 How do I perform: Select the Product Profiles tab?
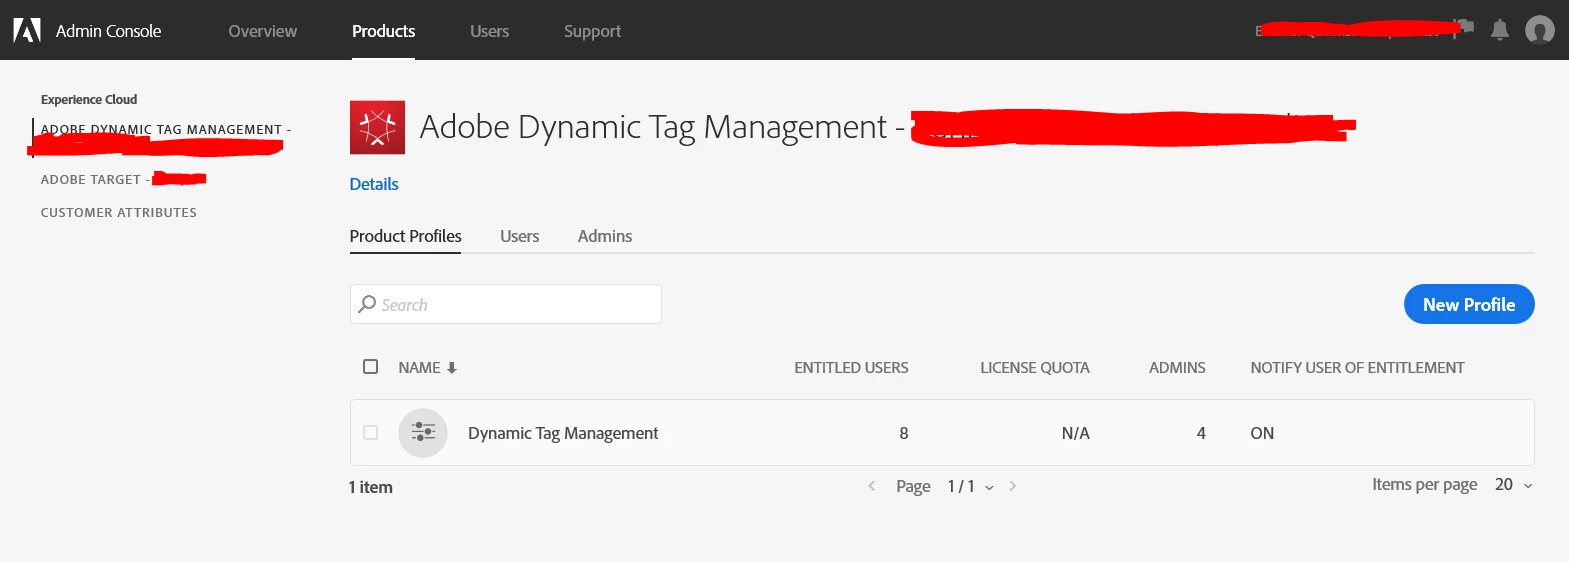[405, 236]
